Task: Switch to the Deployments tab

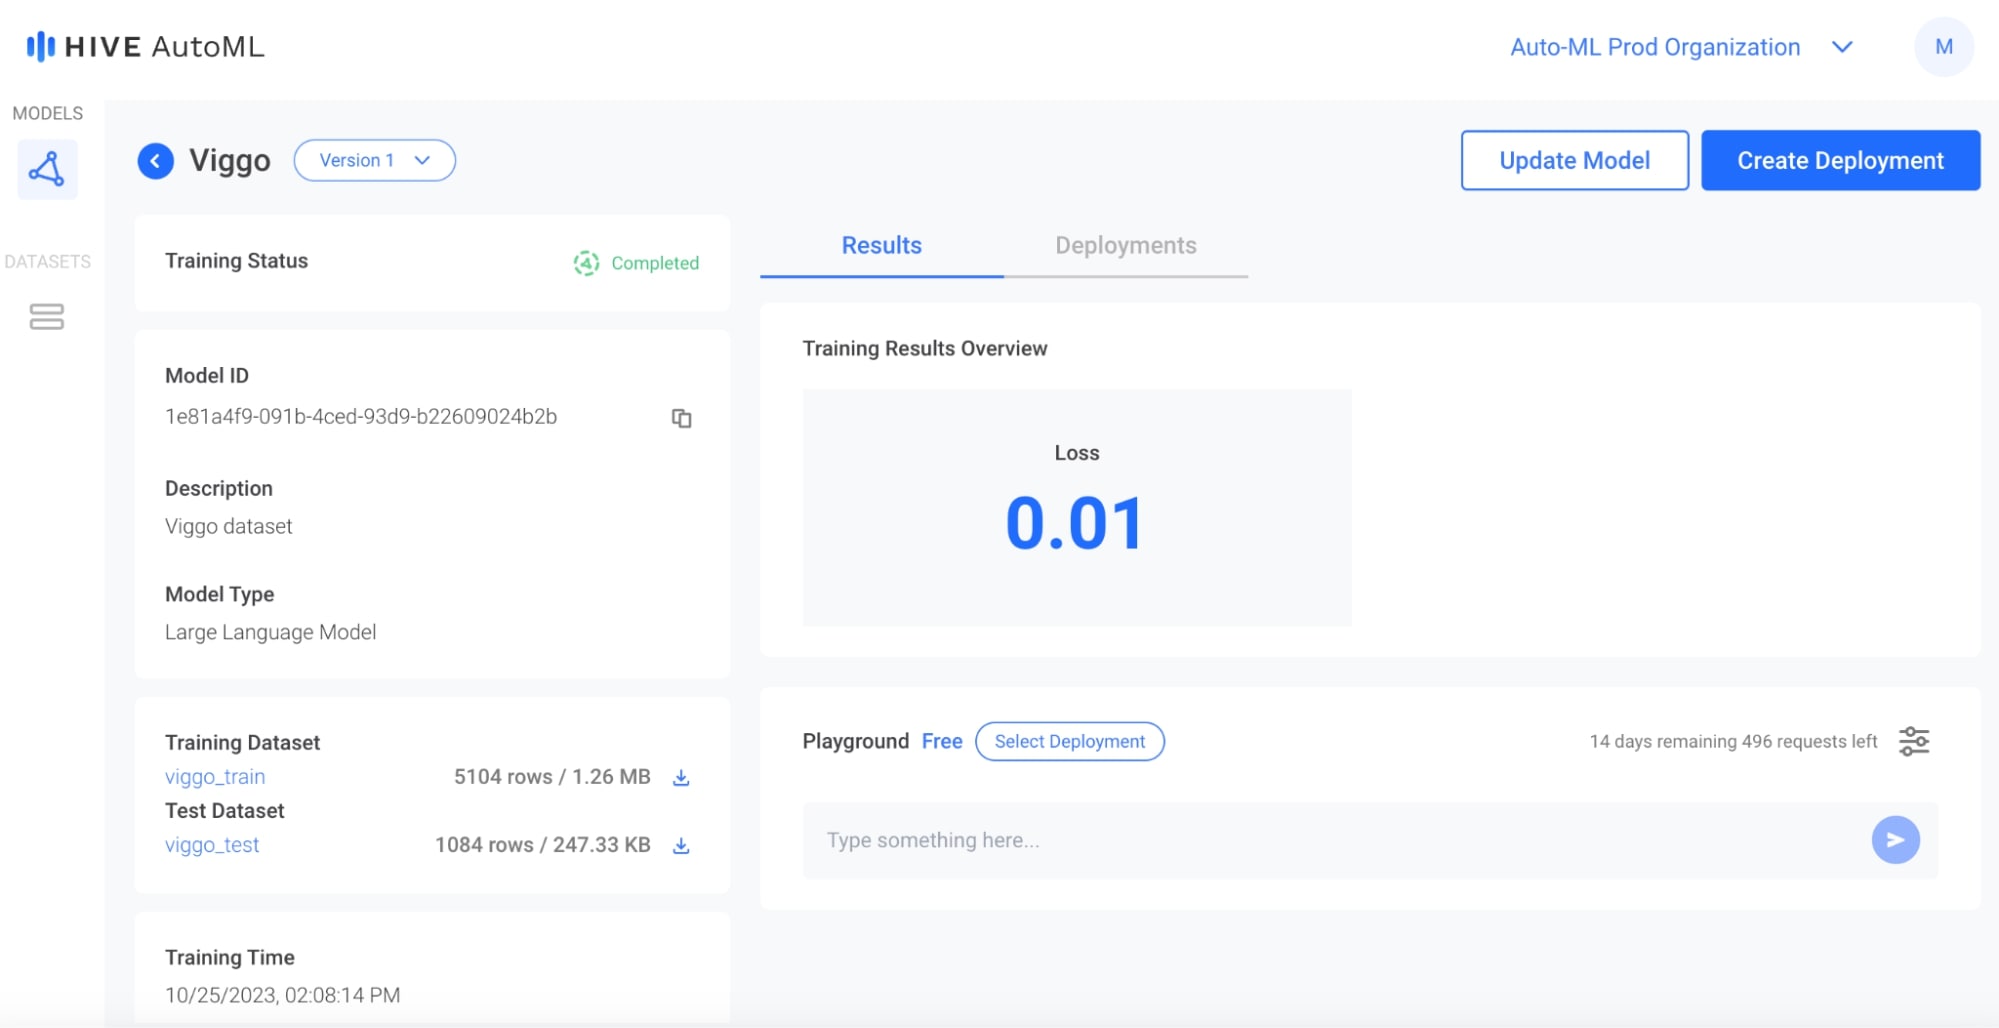Action: point(1125,245)
